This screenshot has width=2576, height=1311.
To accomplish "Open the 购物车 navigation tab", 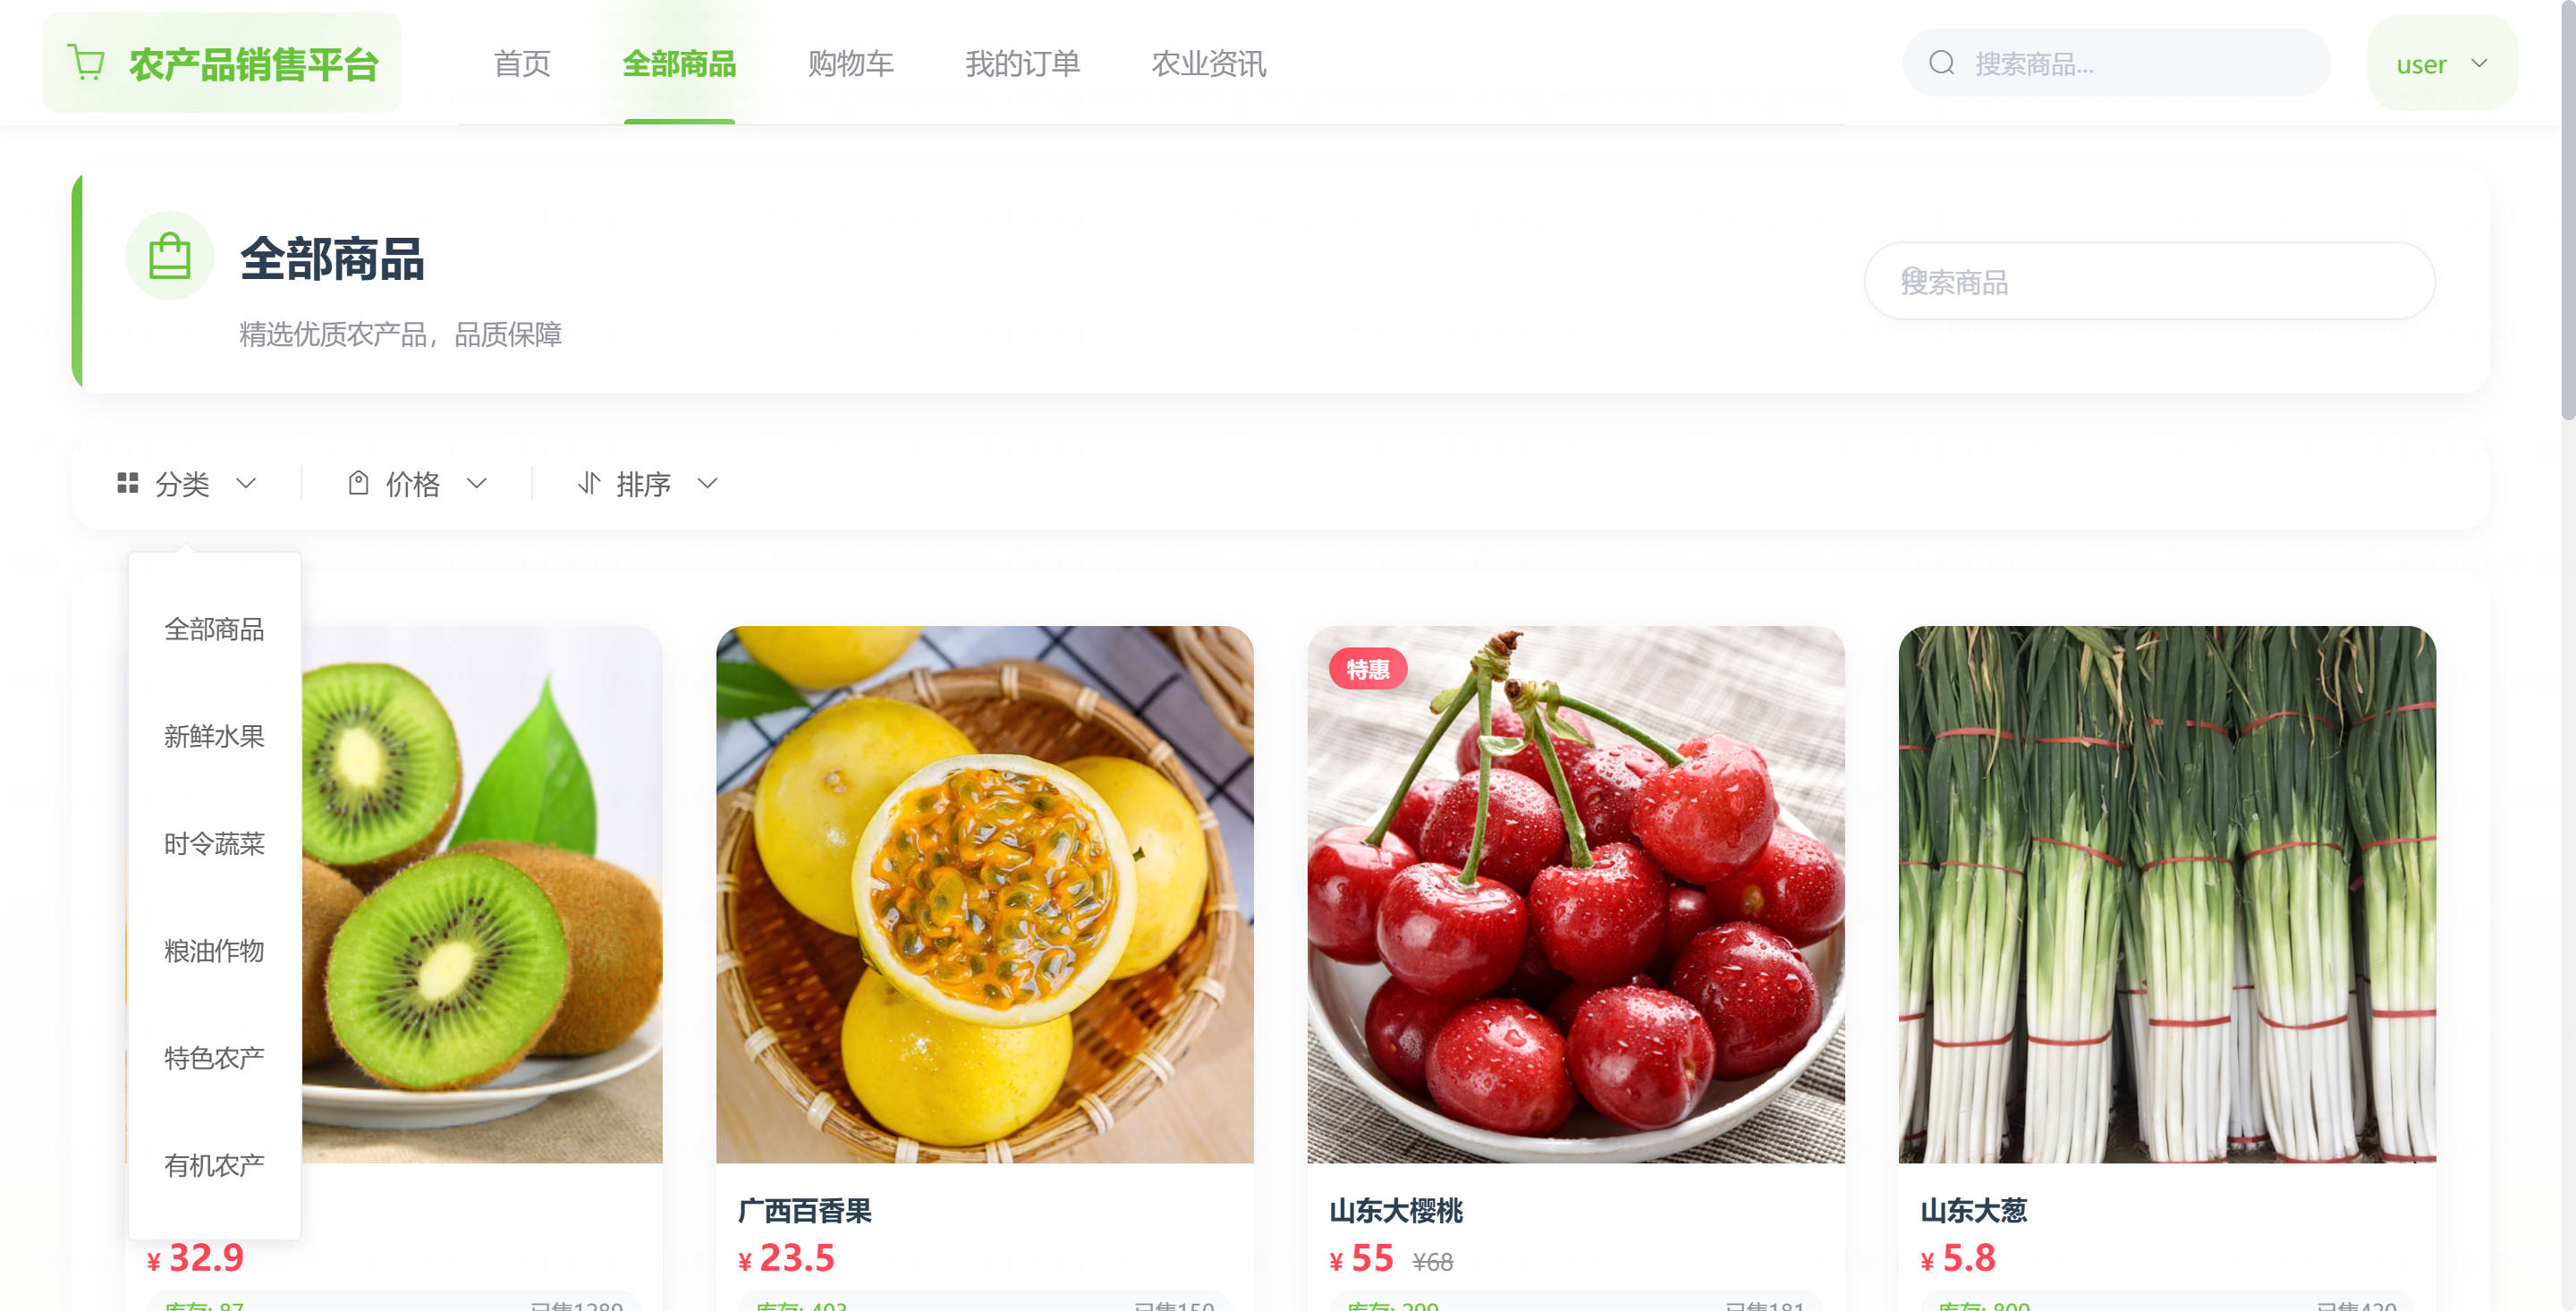I will [x=850, y=63].
